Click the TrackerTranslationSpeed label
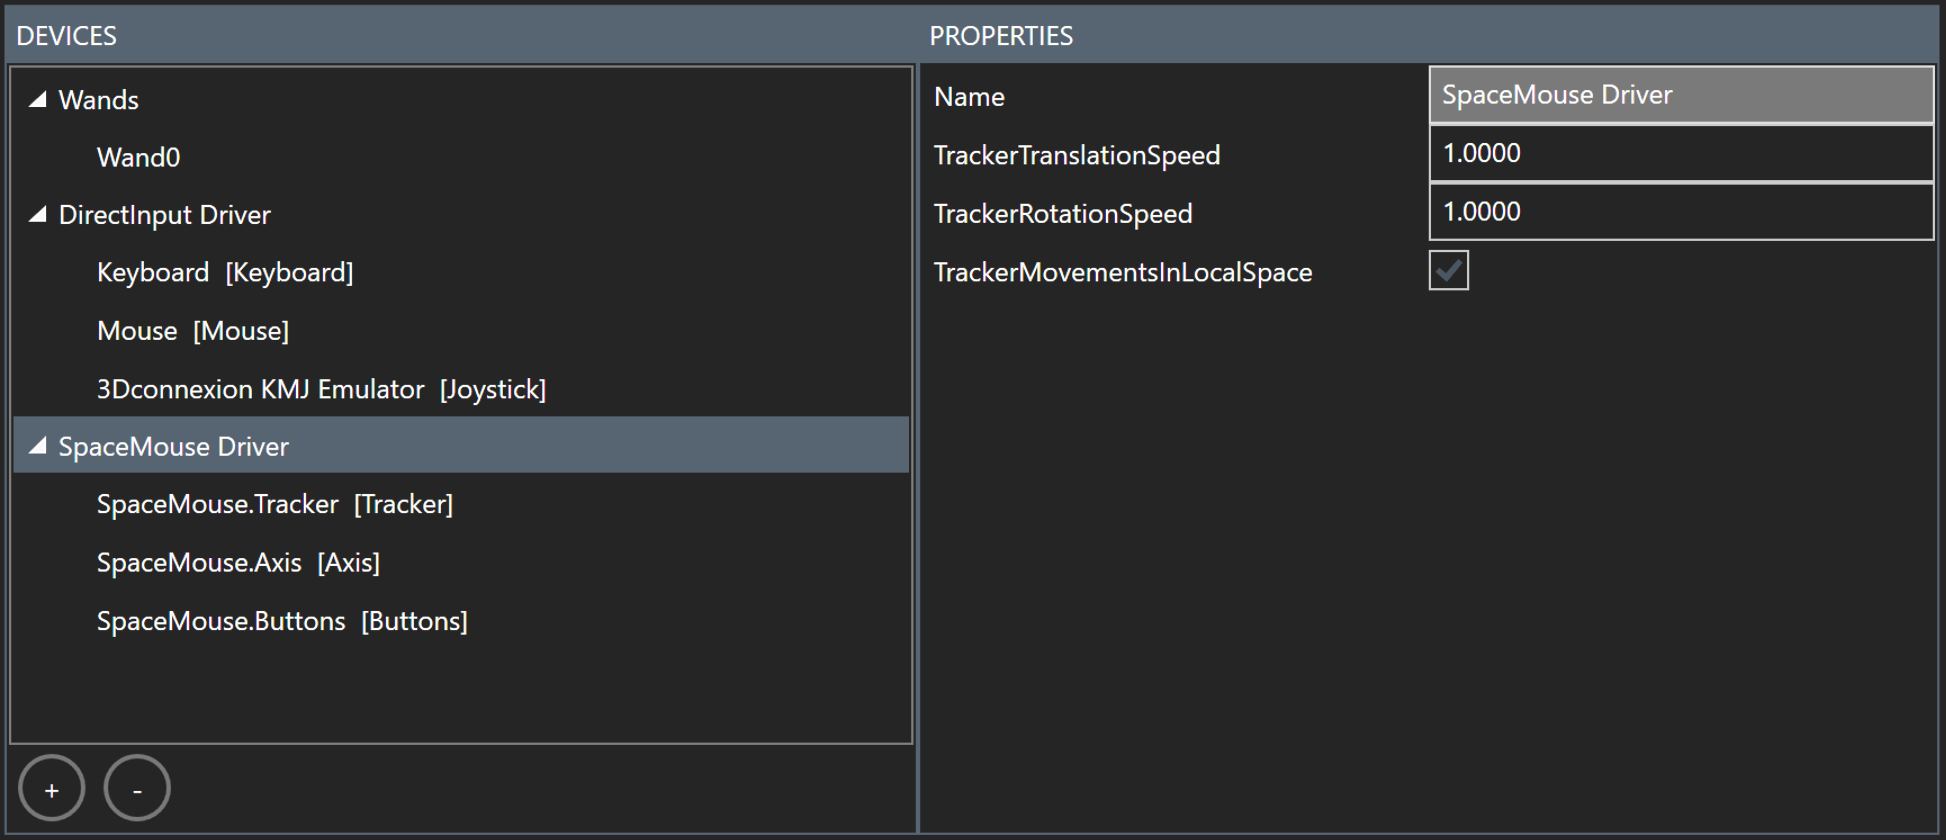This screenshot has width=1946, height=840. [1077, 155]
